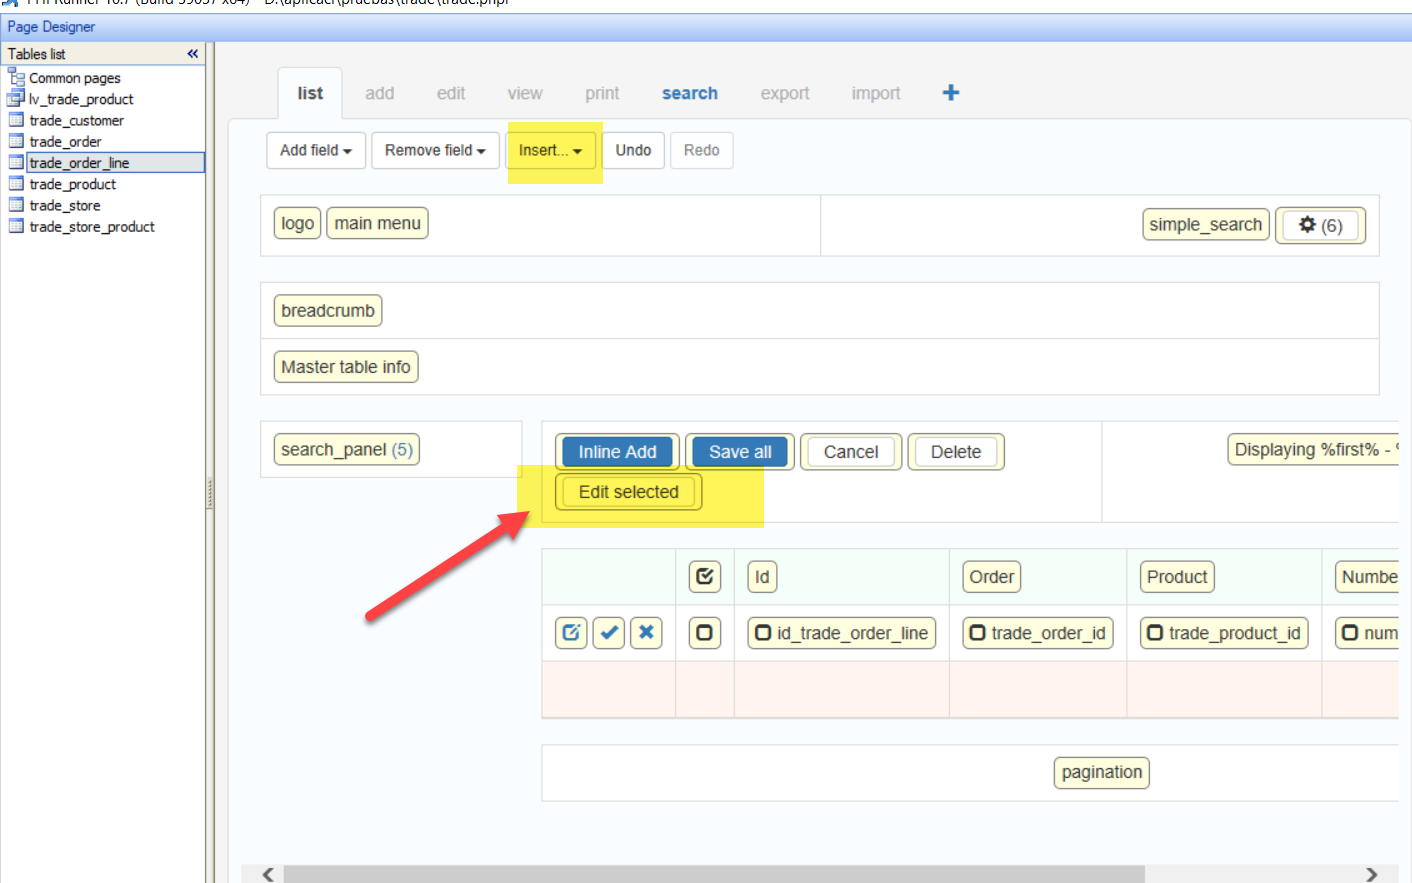Open the Insert... dropdown menu
Screen dimensions: 1412x883
click(x=550, y=151)
